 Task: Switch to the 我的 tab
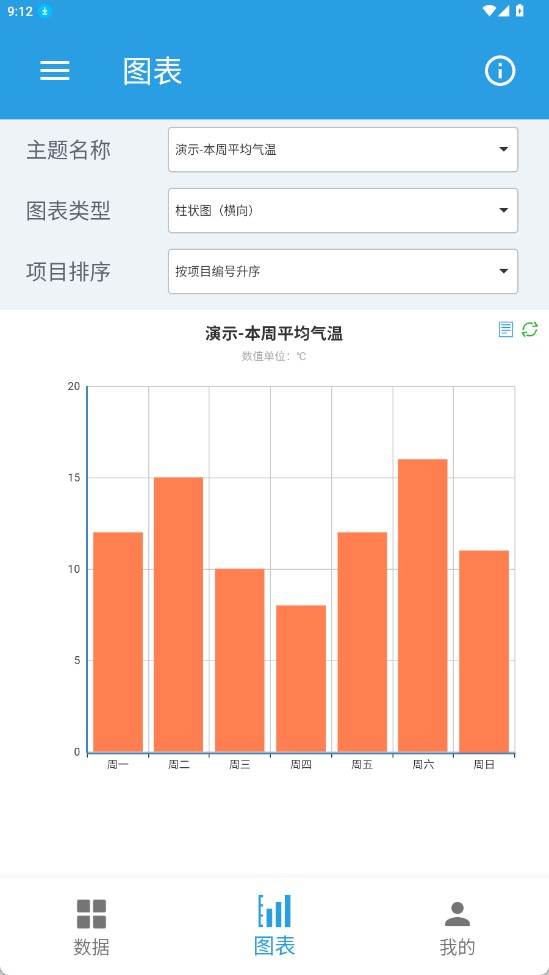click(x=457, y=926)
